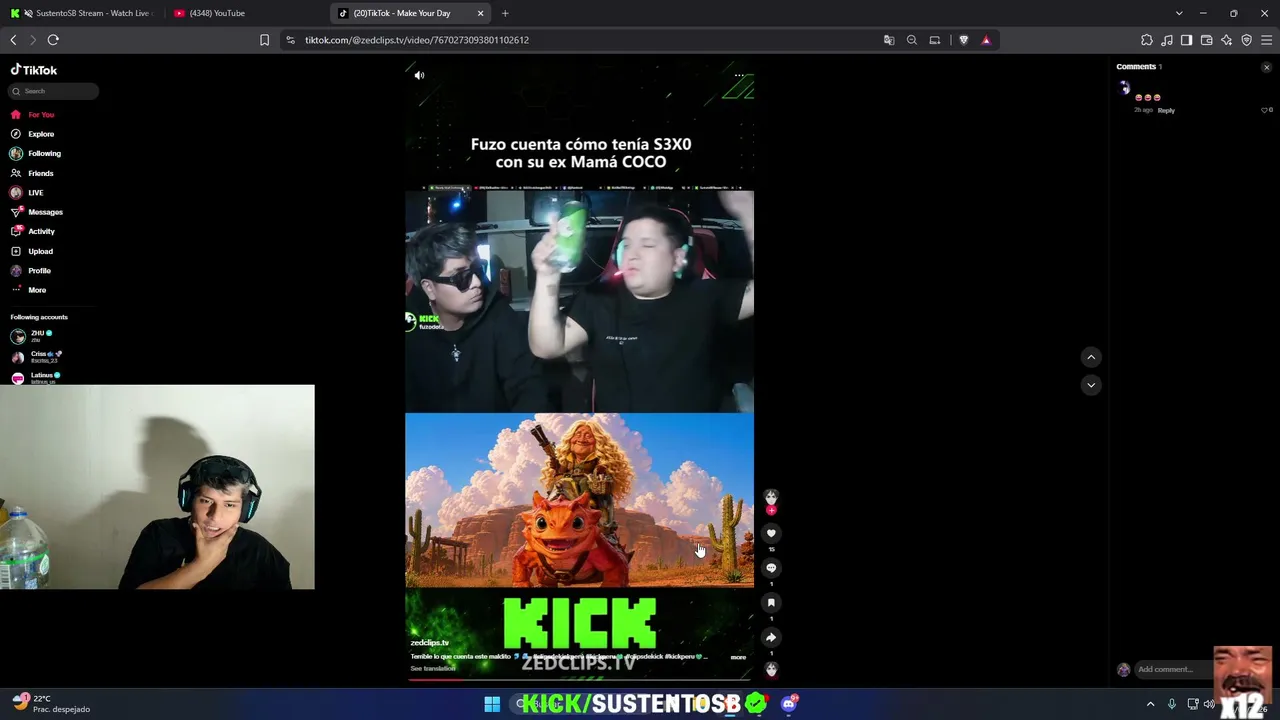Open the spinning sound disc
1280x720 pixels.
pyautogui.click(x=771, y=669)
